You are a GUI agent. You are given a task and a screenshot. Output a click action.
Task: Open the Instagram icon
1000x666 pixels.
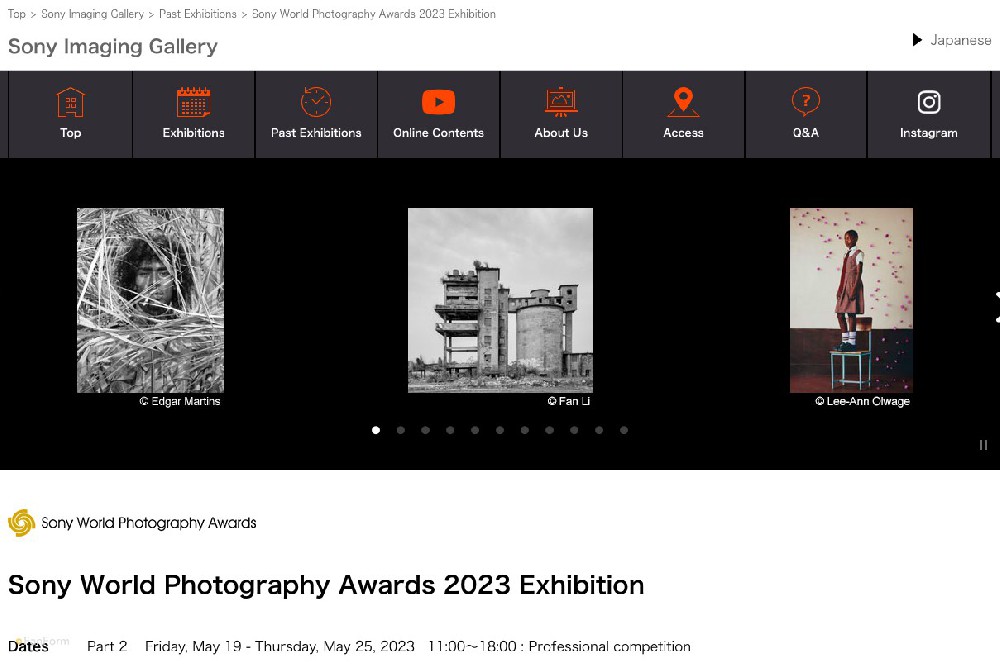click(x=928, y=103)
